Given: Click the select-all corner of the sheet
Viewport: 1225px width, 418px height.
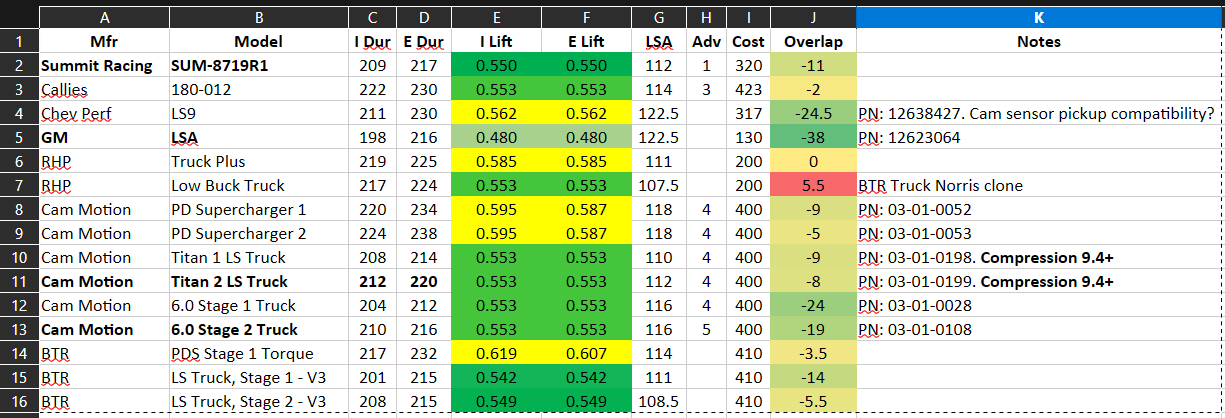Looking at the screenshot, I should click(x=19, y=18).
